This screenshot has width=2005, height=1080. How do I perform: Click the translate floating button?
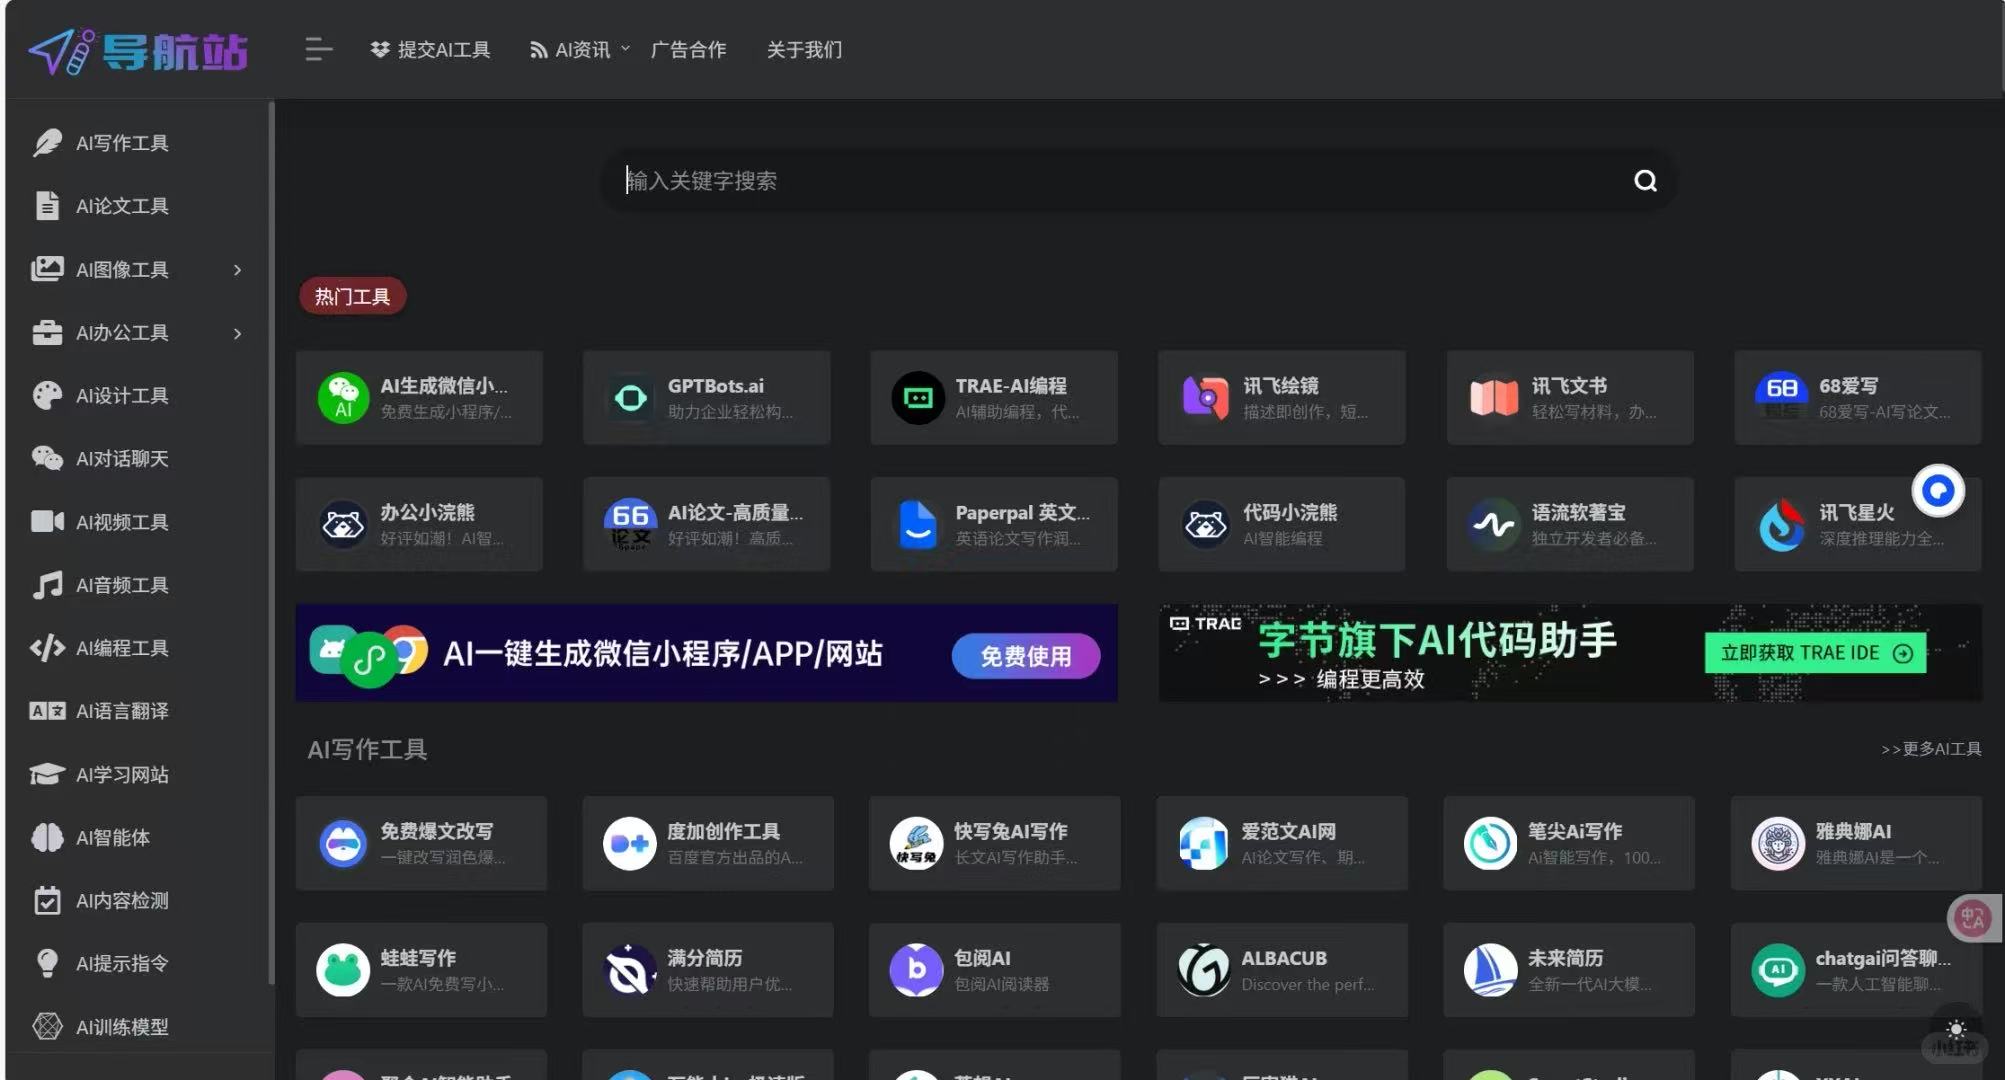point(1973,917)
